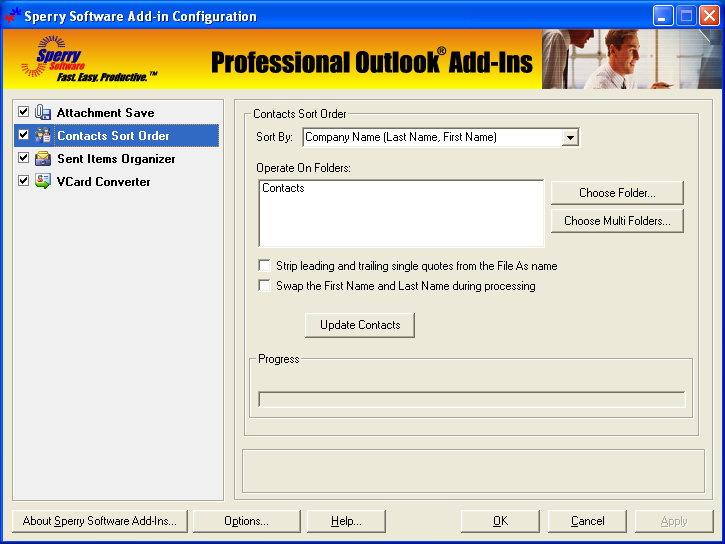The width and height of the screenshot is (725, 544).
Task: Click the VCard Converter card icon
Action: point(43,181)
